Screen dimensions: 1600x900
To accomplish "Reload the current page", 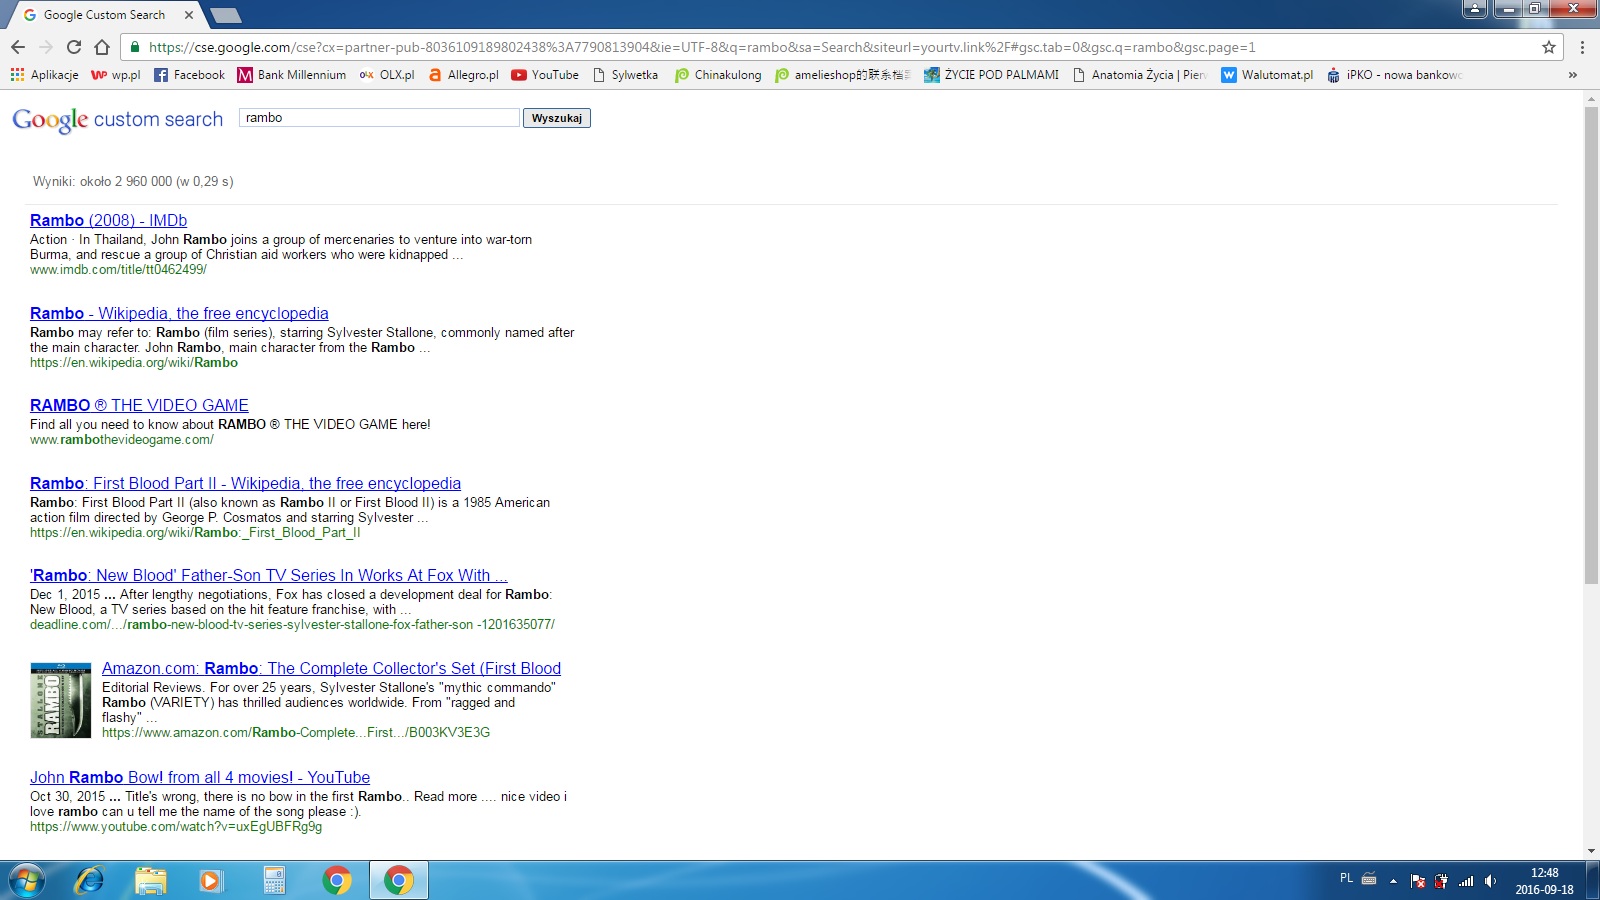I will 73,47.
